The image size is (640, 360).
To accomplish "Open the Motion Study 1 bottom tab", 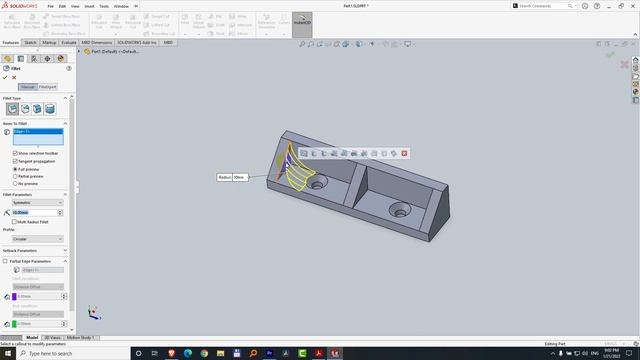I will click(80, 338).
